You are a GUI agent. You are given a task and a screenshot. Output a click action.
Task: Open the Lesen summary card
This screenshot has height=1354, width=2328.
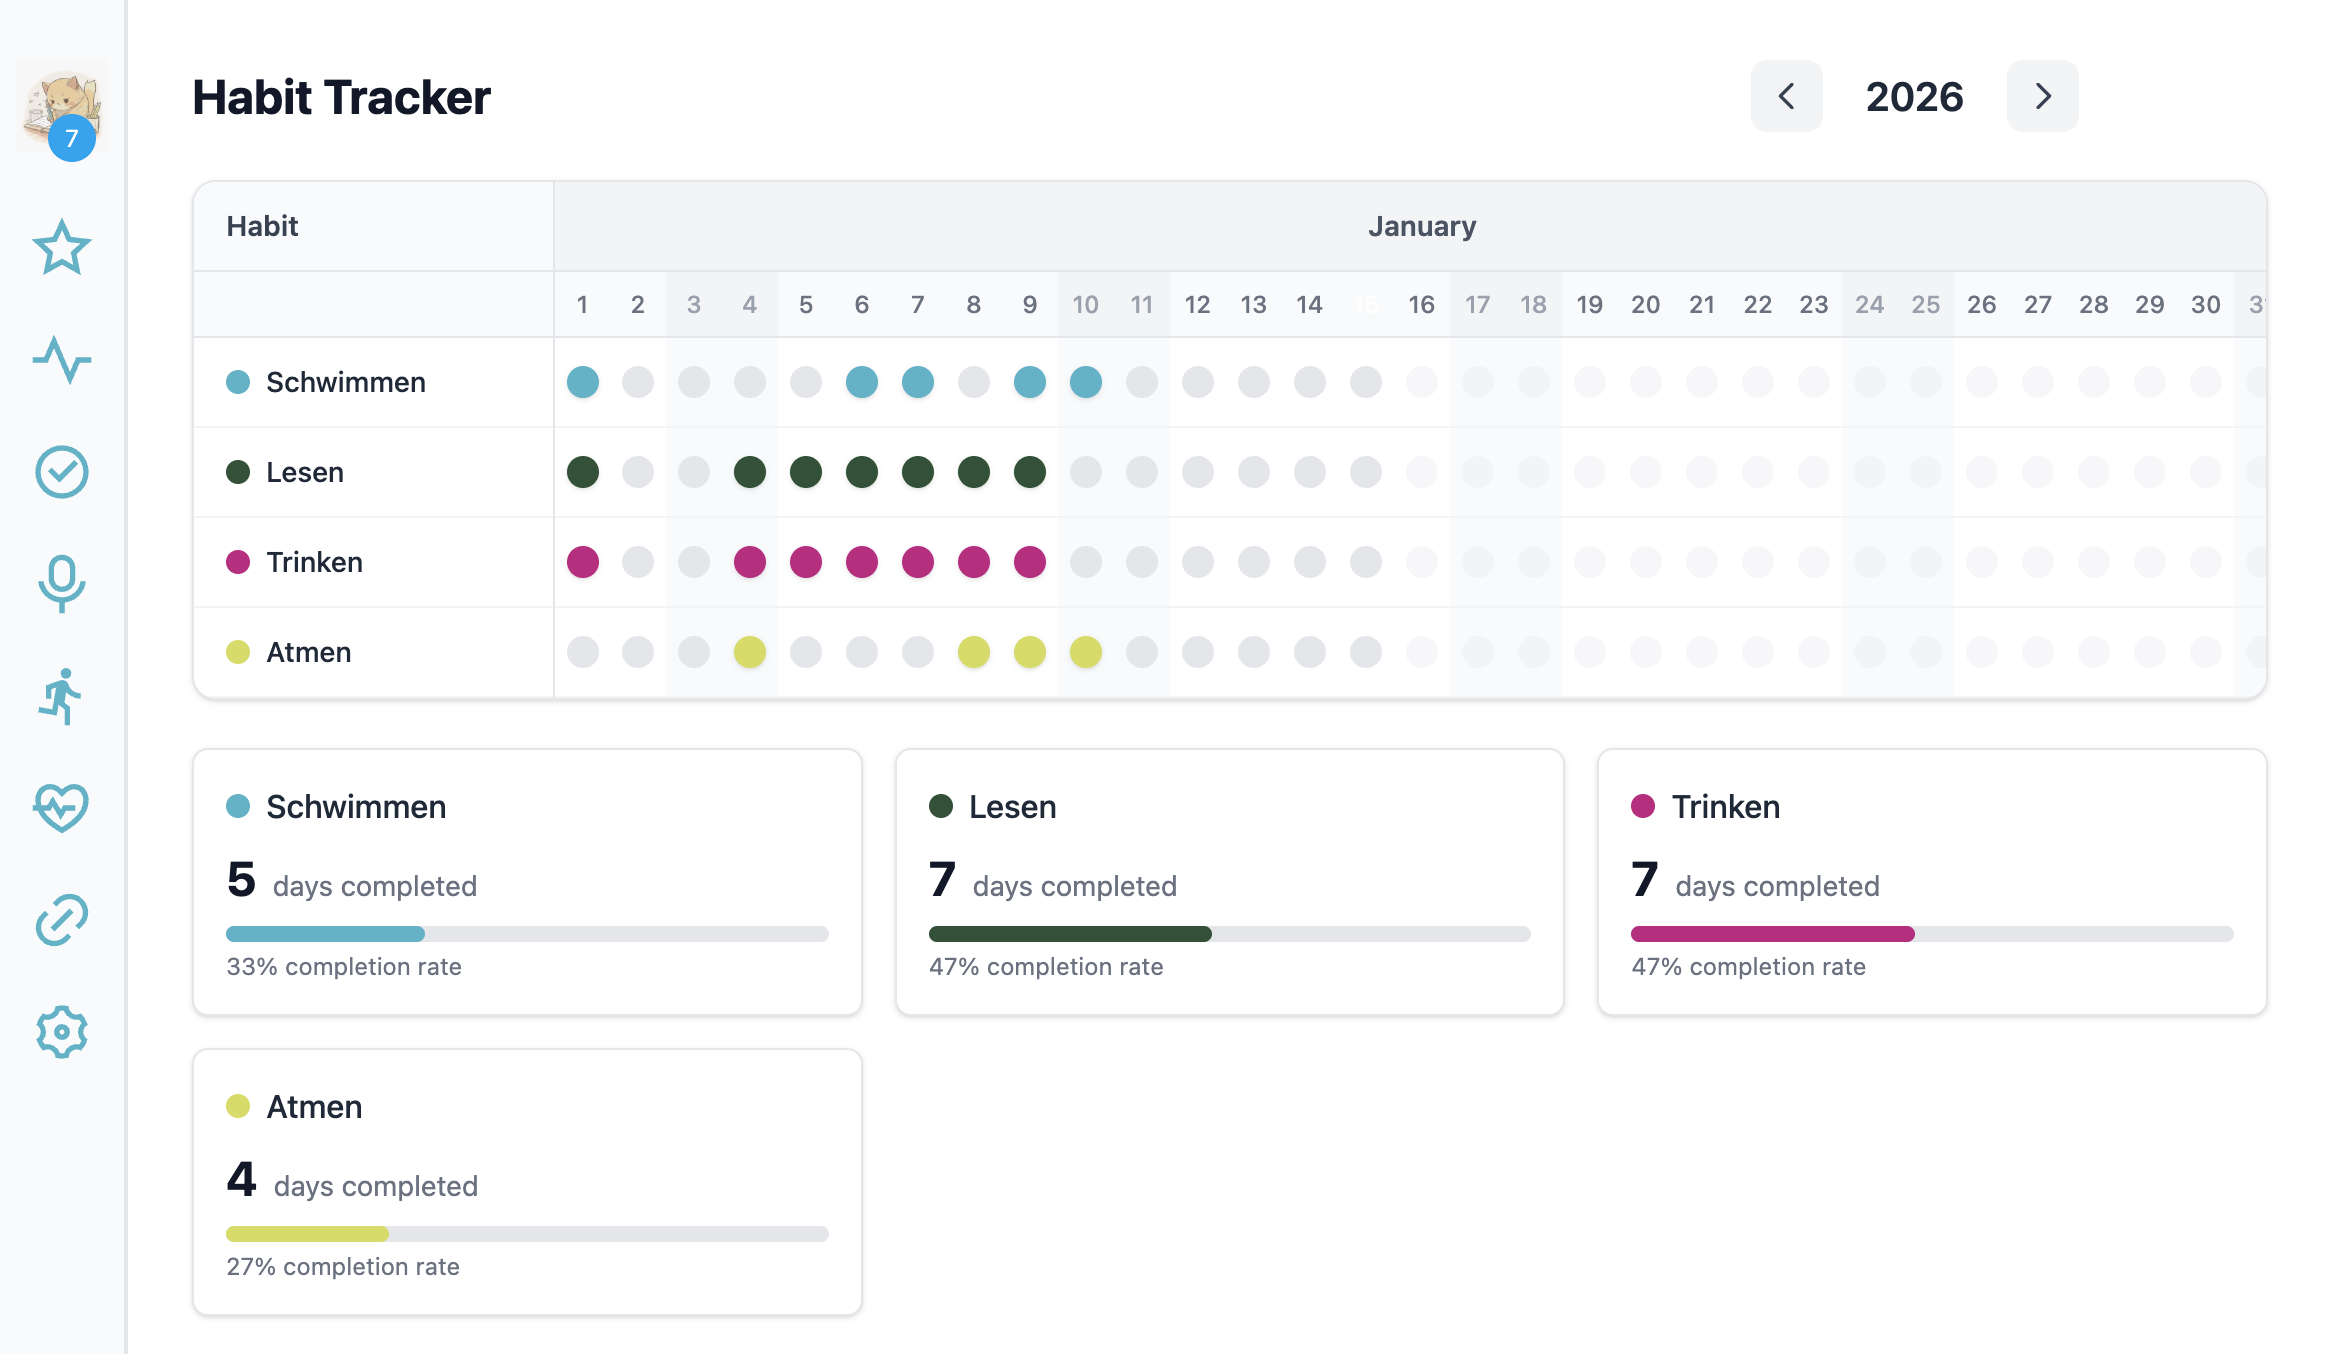(x=1229, y=881)
